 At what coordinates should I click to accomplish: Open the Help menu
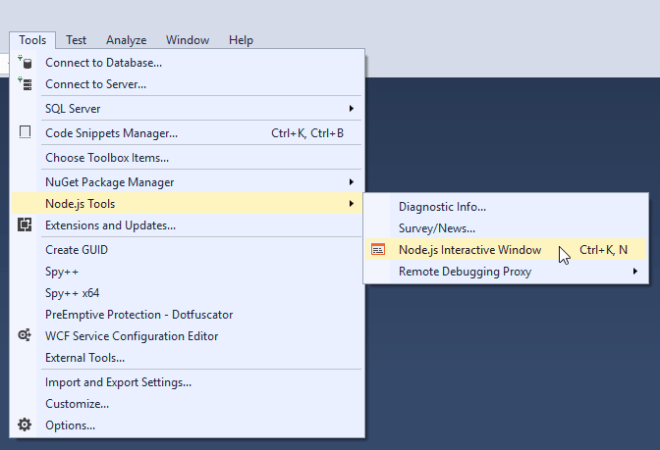tap(241, 40)
